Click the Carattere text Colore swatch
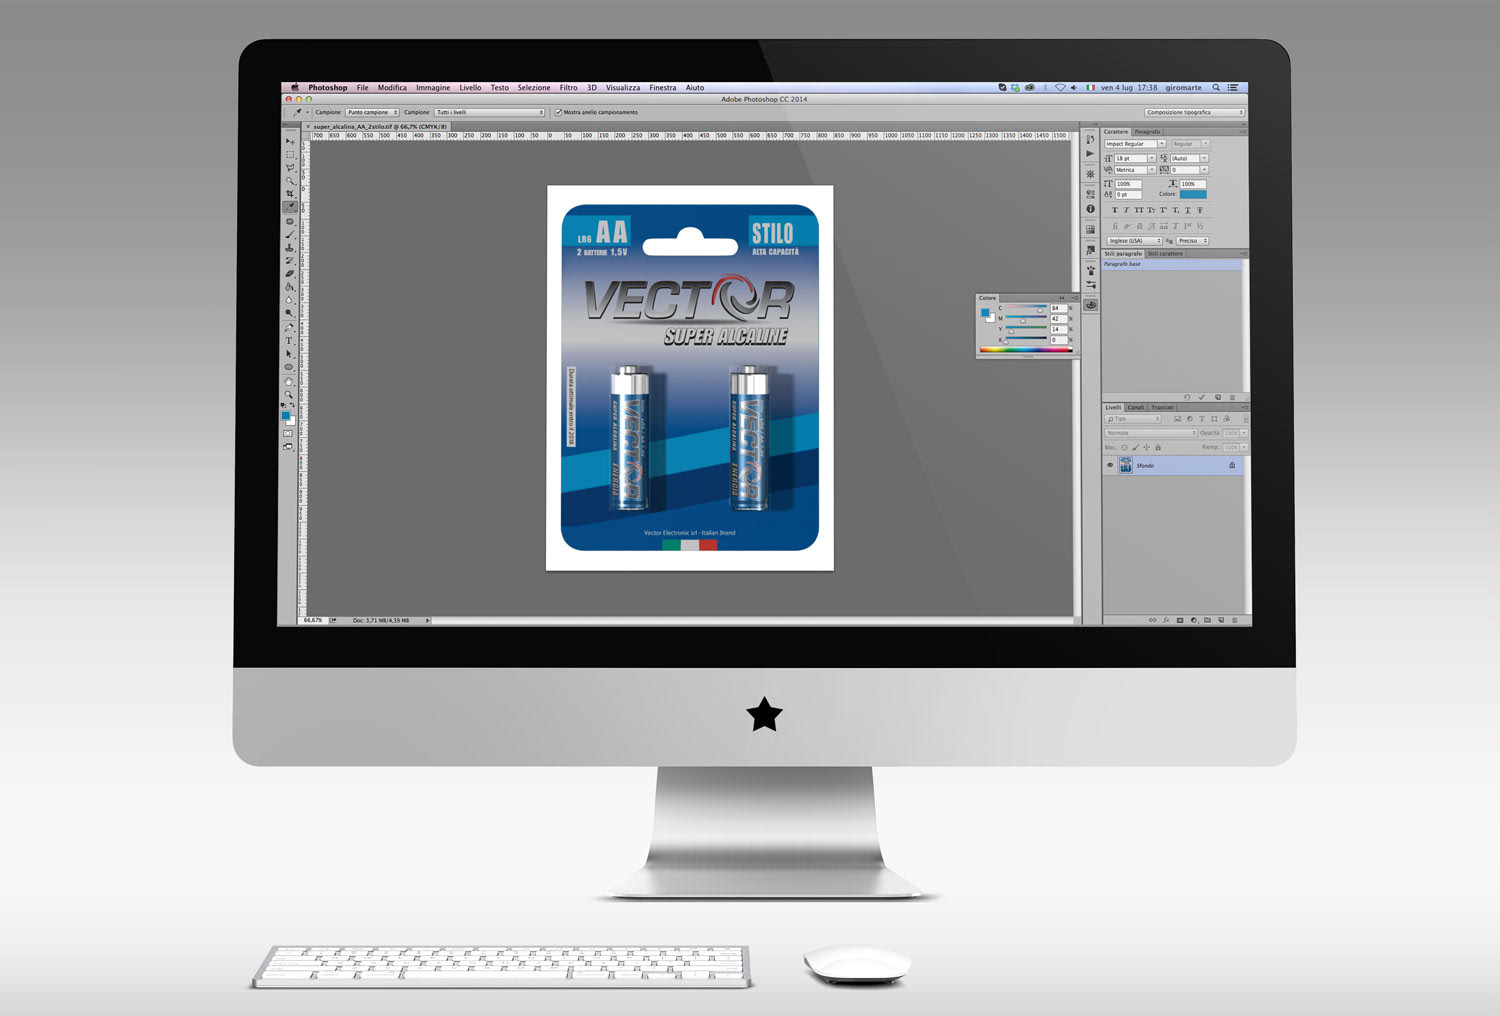Image resolution: width=1500 pixels, height=1016 pixels. click(x=1193, y=194)
